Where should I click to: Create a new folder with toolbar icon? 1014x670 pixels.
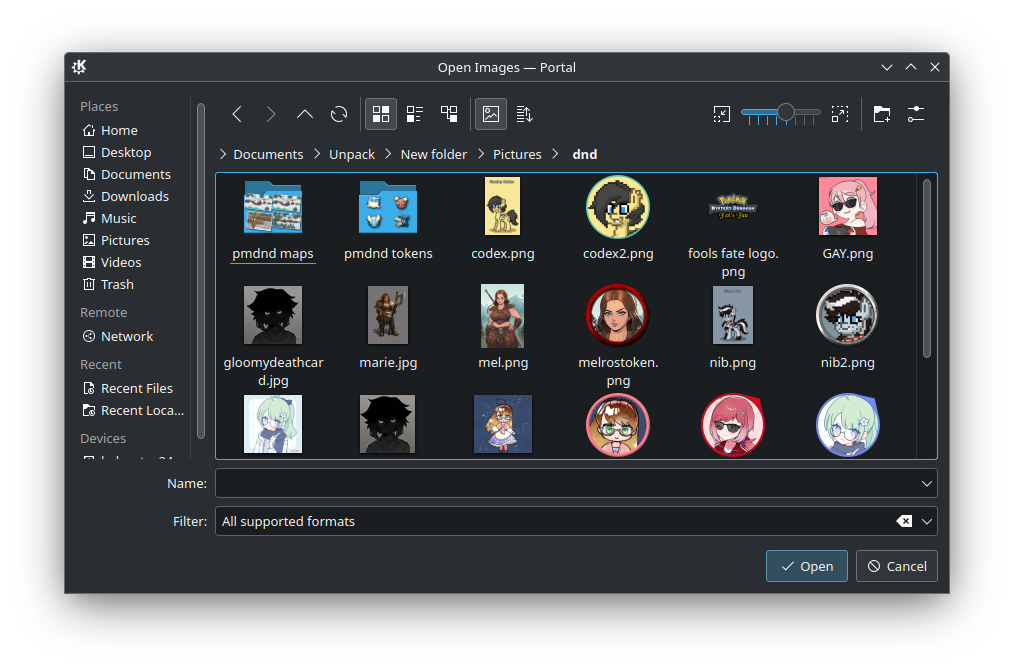coord(881,114)
